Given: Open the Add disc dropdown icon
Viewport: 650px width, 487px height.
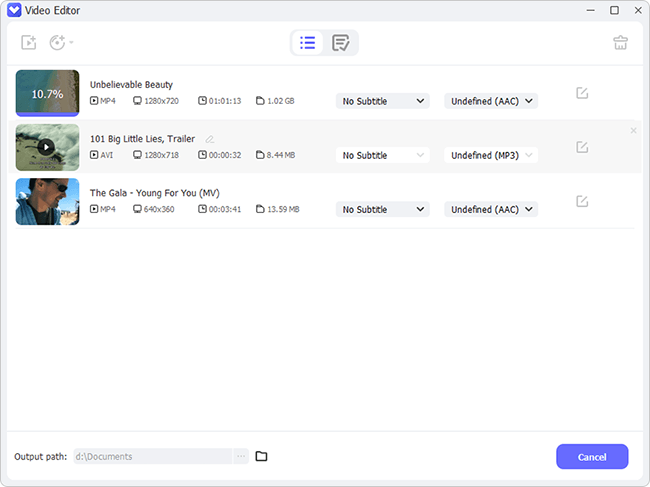Looking at the screenshot, I should [61, 42].
